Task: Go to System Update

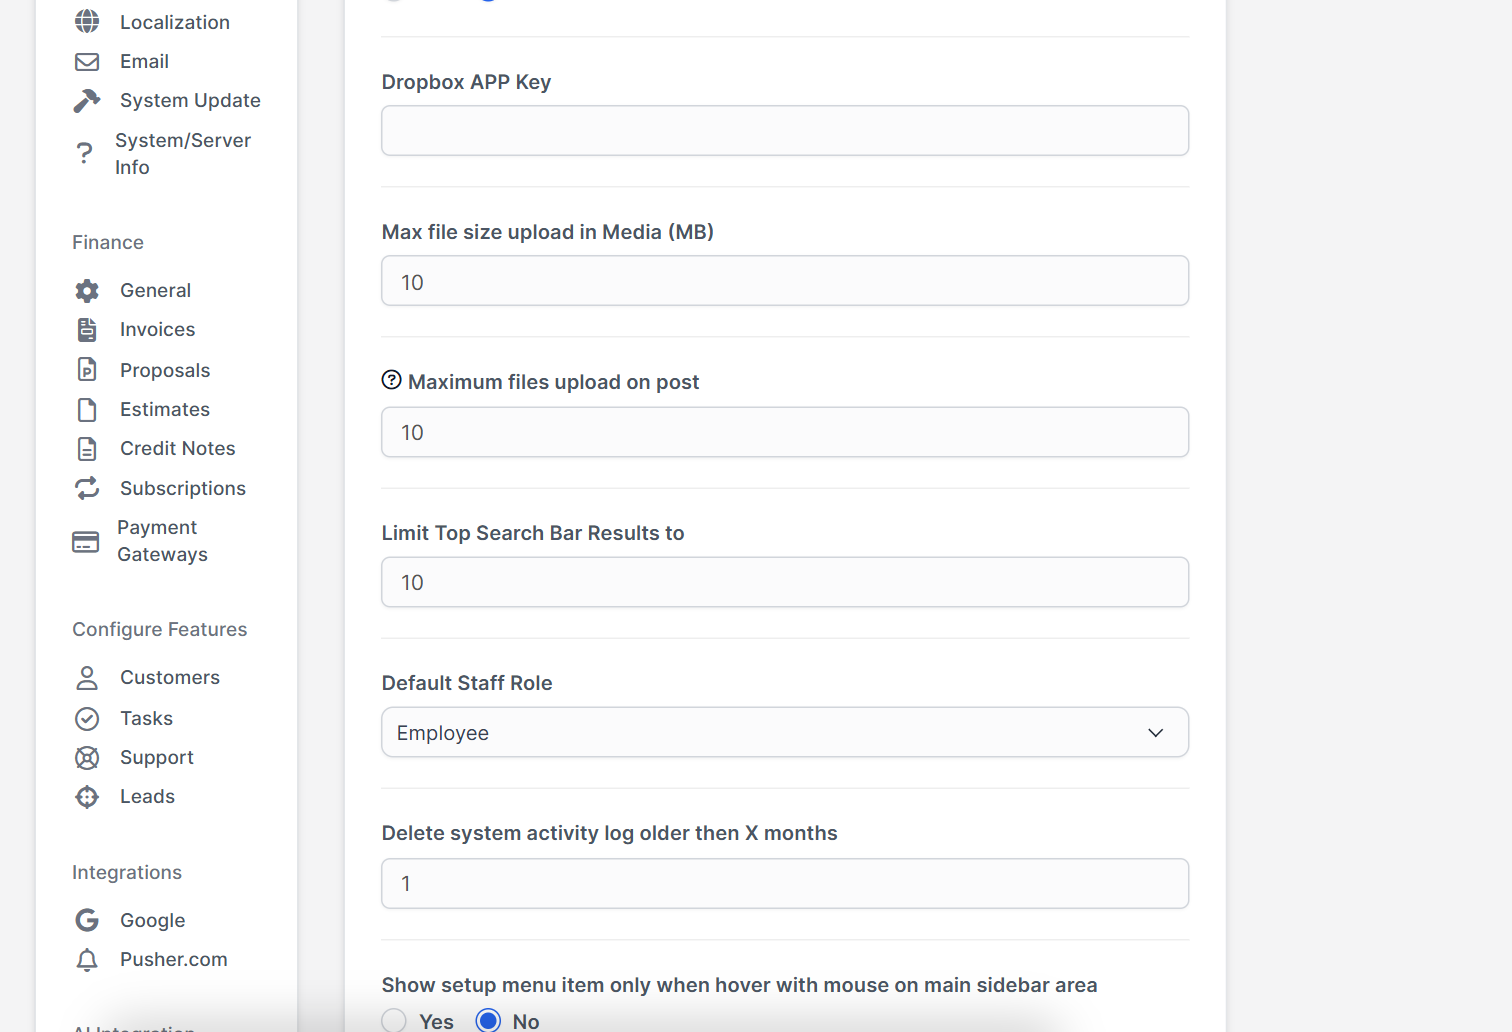Action: pyautogui.click(x=190, y=101)
